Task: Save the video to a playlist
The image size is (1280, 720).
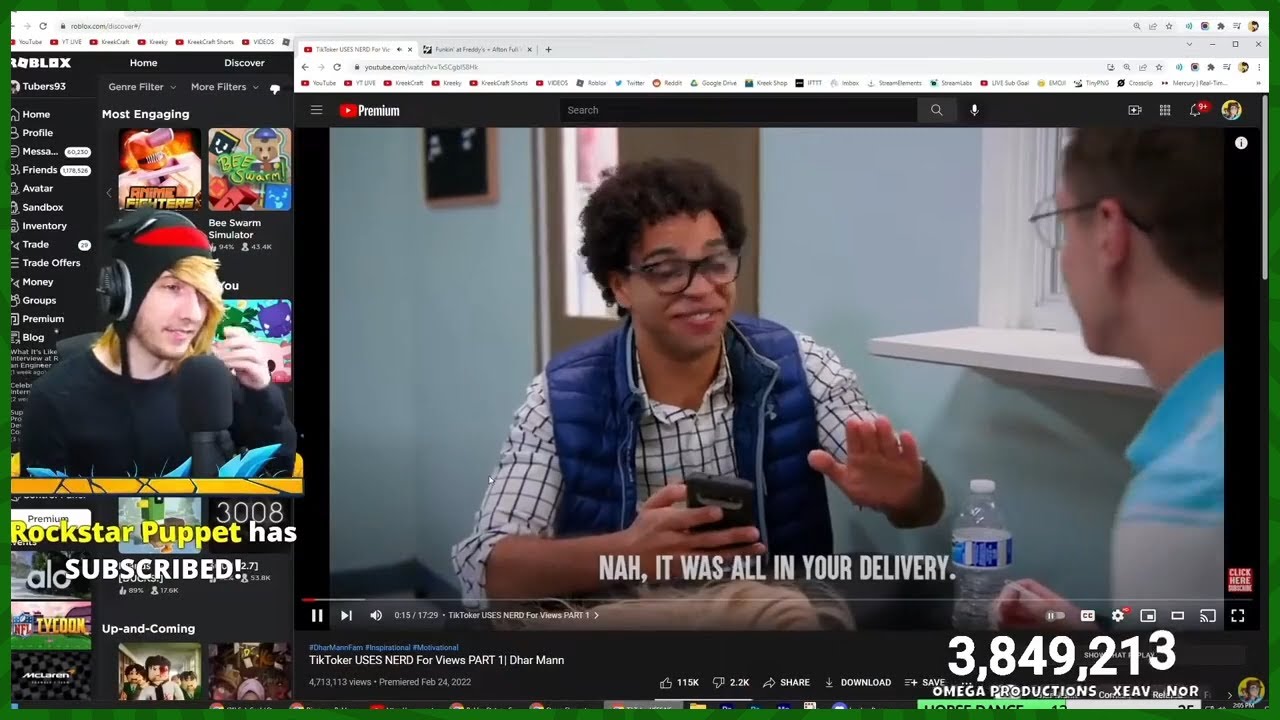Action: (924, 683)
